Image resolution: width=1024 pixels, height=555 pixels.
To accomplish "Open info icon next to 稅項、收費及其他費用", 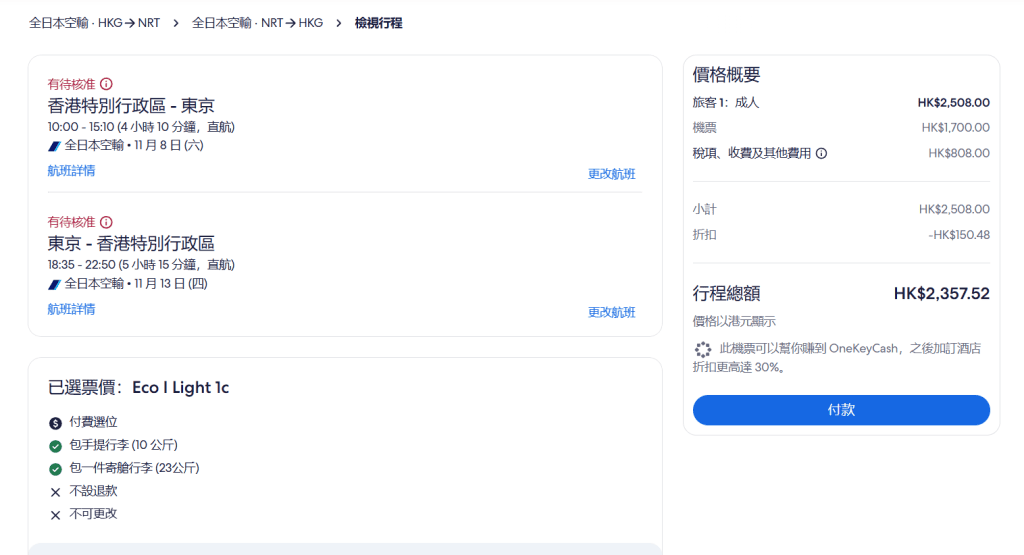I will click(x=821, y=154).
